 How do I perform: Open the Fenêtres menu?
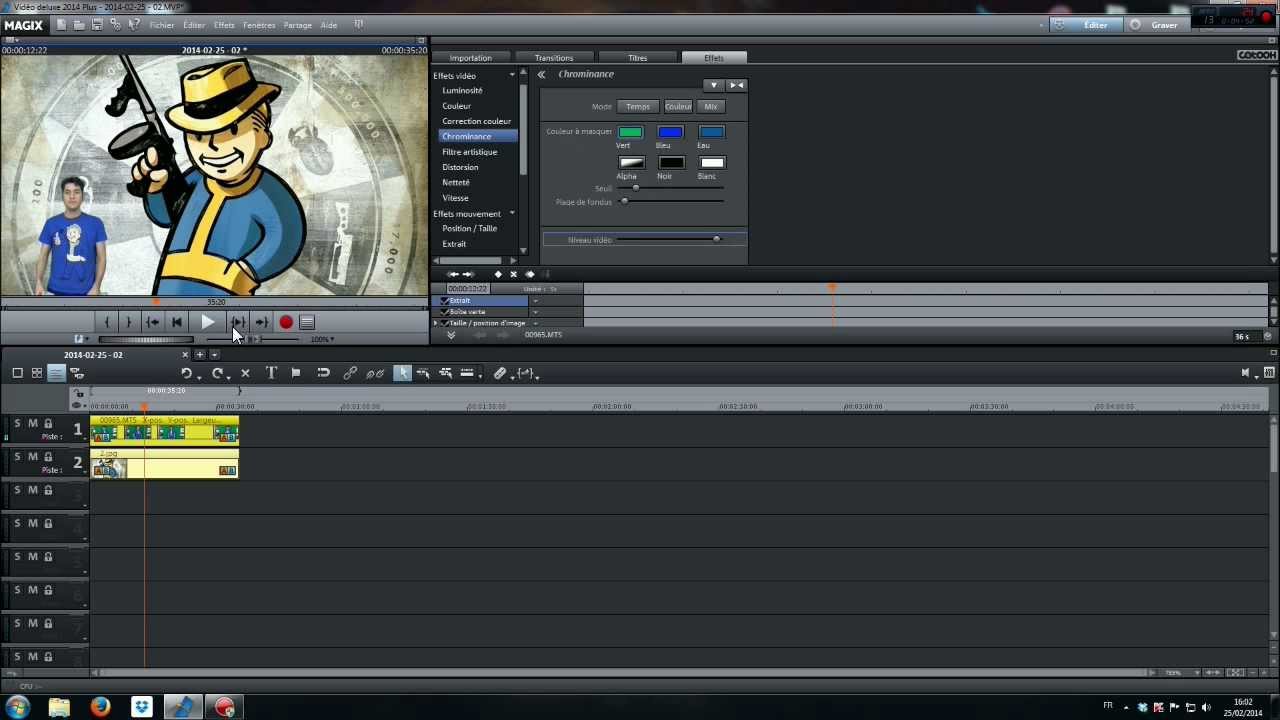259,25
